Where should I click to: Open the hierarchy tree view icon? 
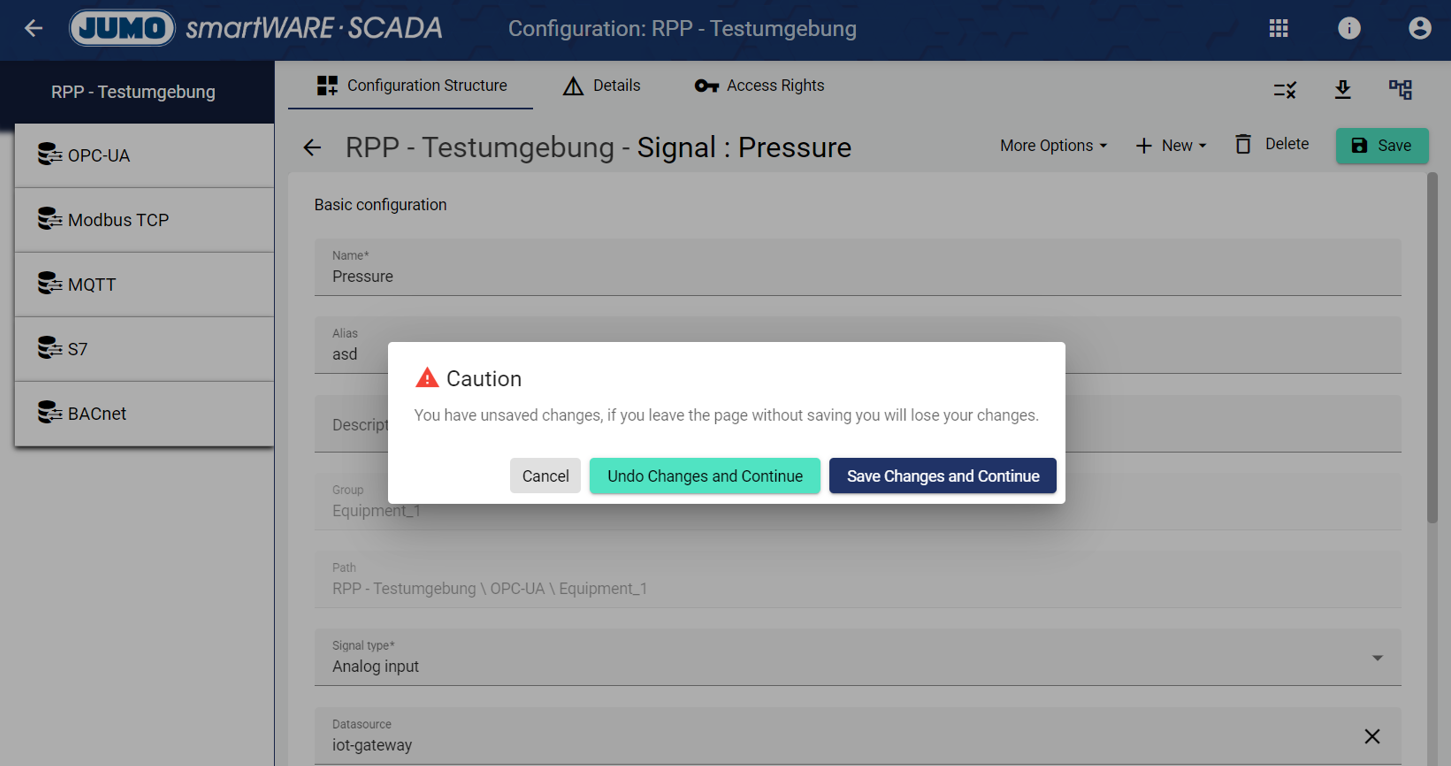[x=1400, y=90]
